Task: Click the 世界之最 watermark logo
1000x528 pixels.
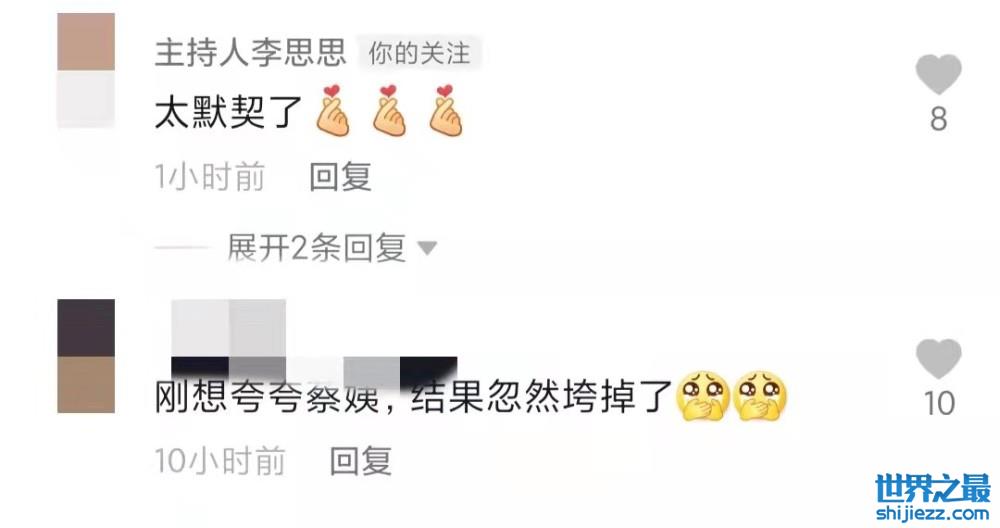Action: [932, 497]
